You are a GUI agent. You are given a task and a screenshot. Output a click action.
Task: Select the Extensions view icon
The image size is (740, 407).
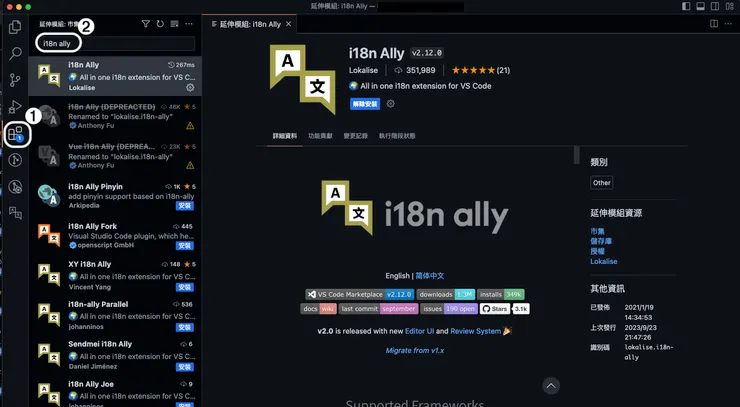coord(15,134)
